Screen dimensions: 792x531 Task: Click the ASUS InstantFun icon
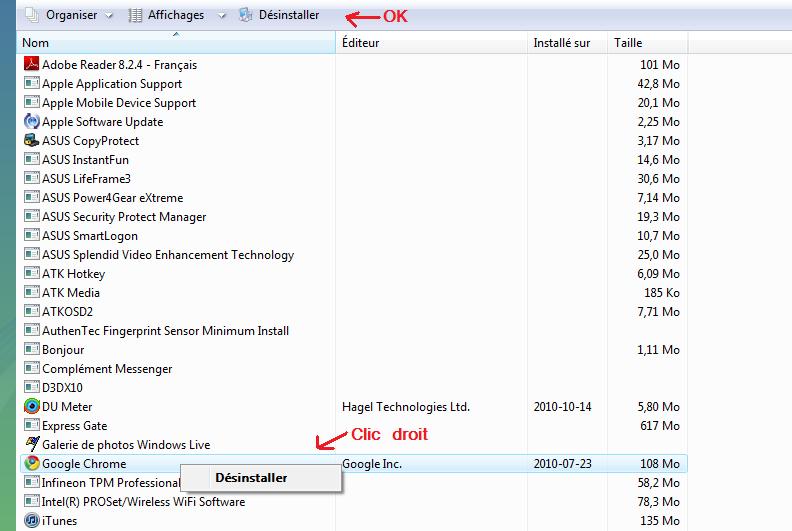31,159
